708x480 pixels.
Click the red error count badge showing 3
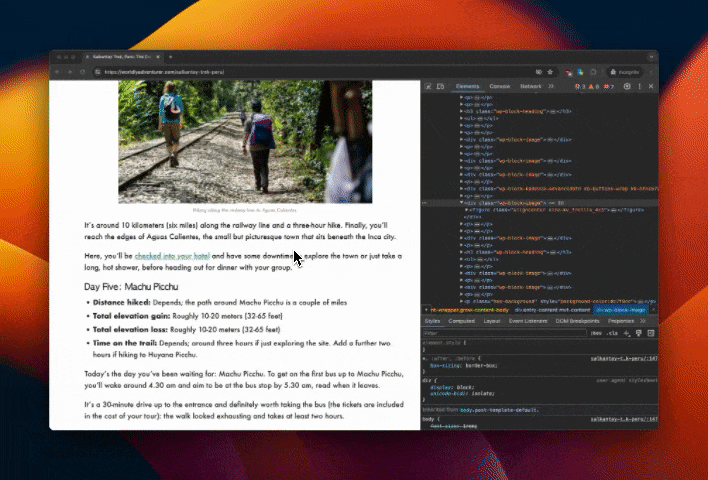pyautogui.click(x=580, y=87)
